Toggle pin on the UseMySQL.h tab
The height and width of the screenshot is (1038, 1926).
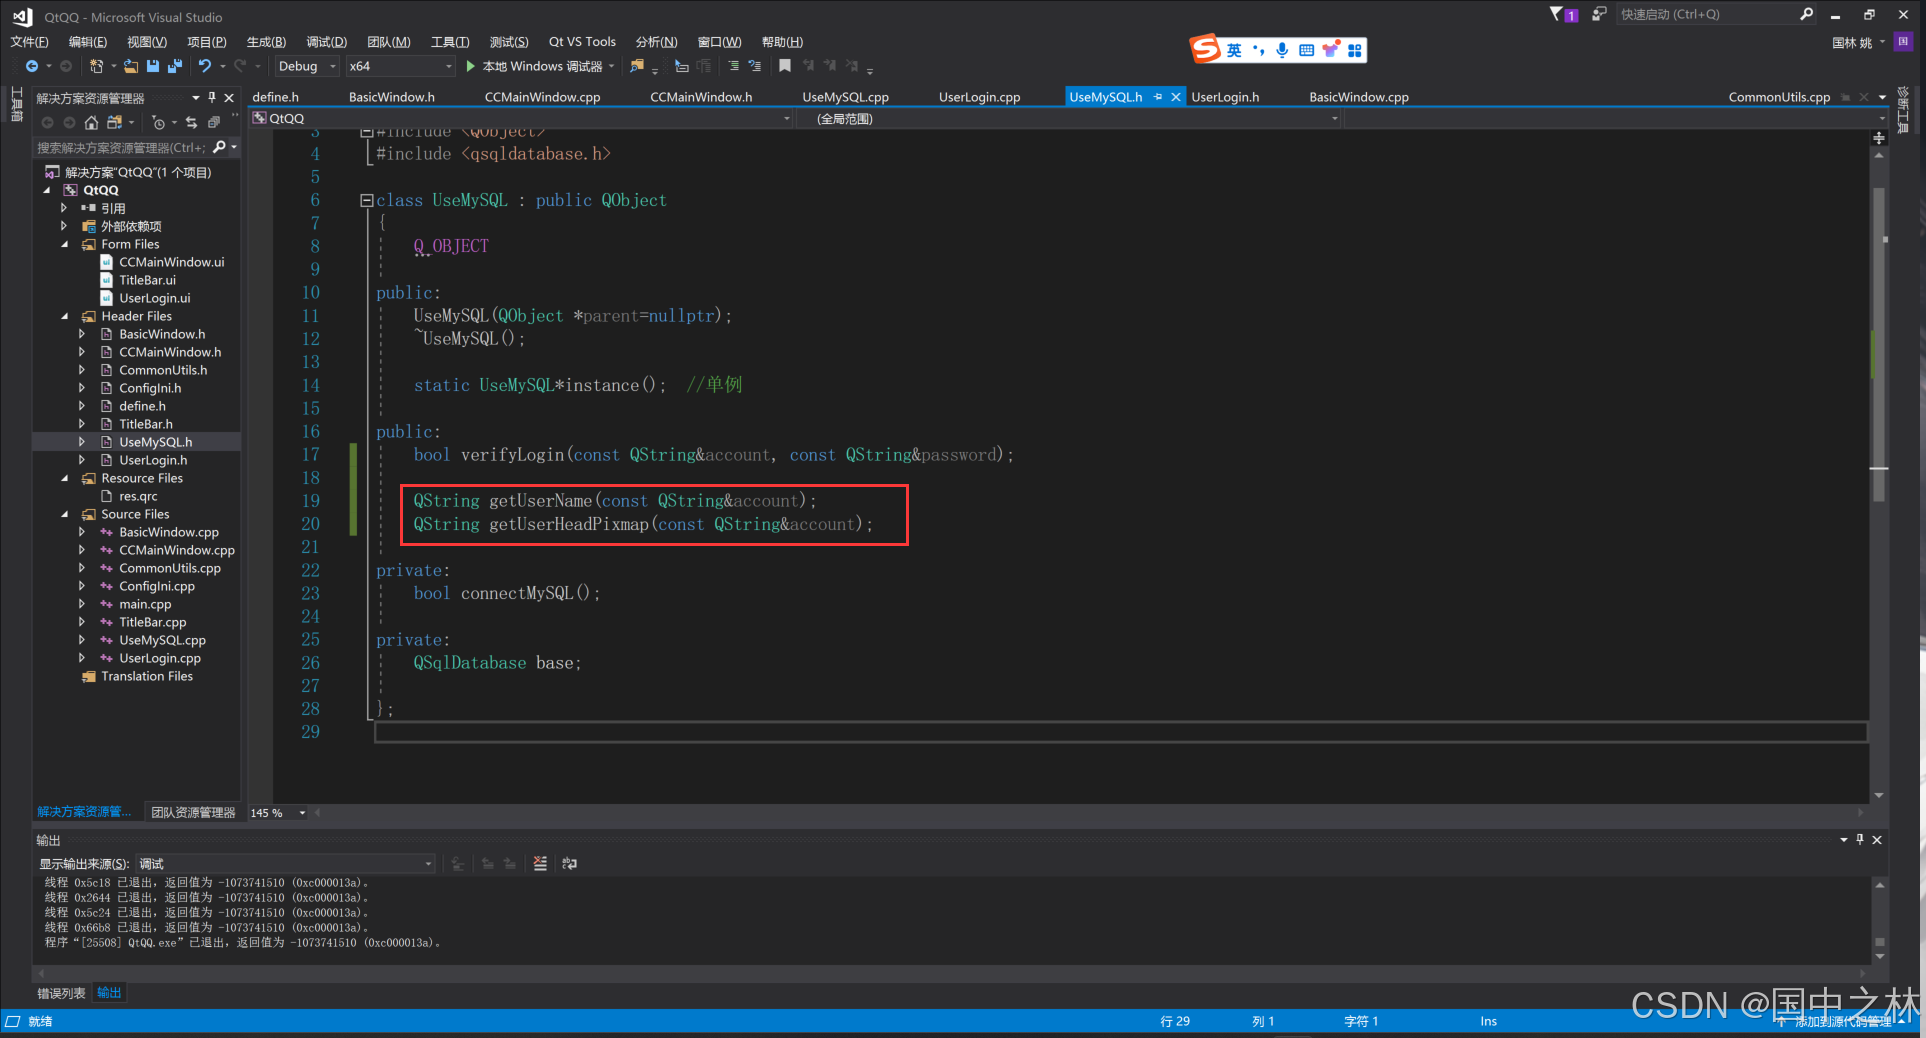point(1158,97)
